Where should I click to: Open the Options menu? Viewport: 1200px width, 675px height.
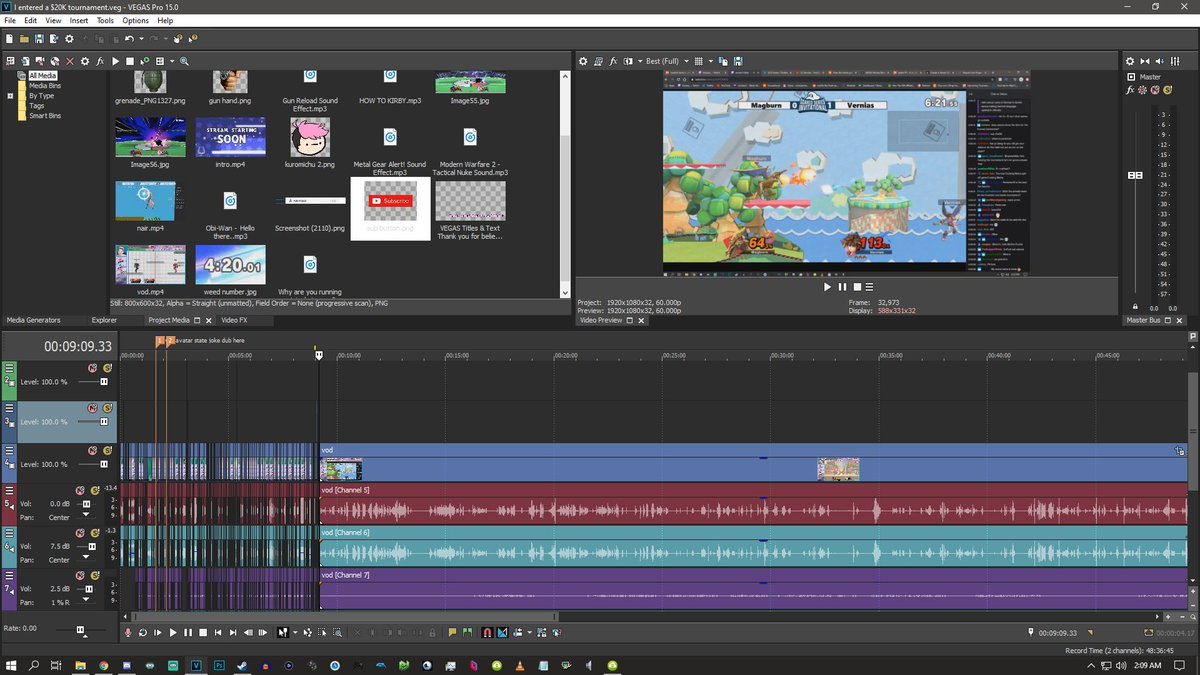tap(136, 20)
